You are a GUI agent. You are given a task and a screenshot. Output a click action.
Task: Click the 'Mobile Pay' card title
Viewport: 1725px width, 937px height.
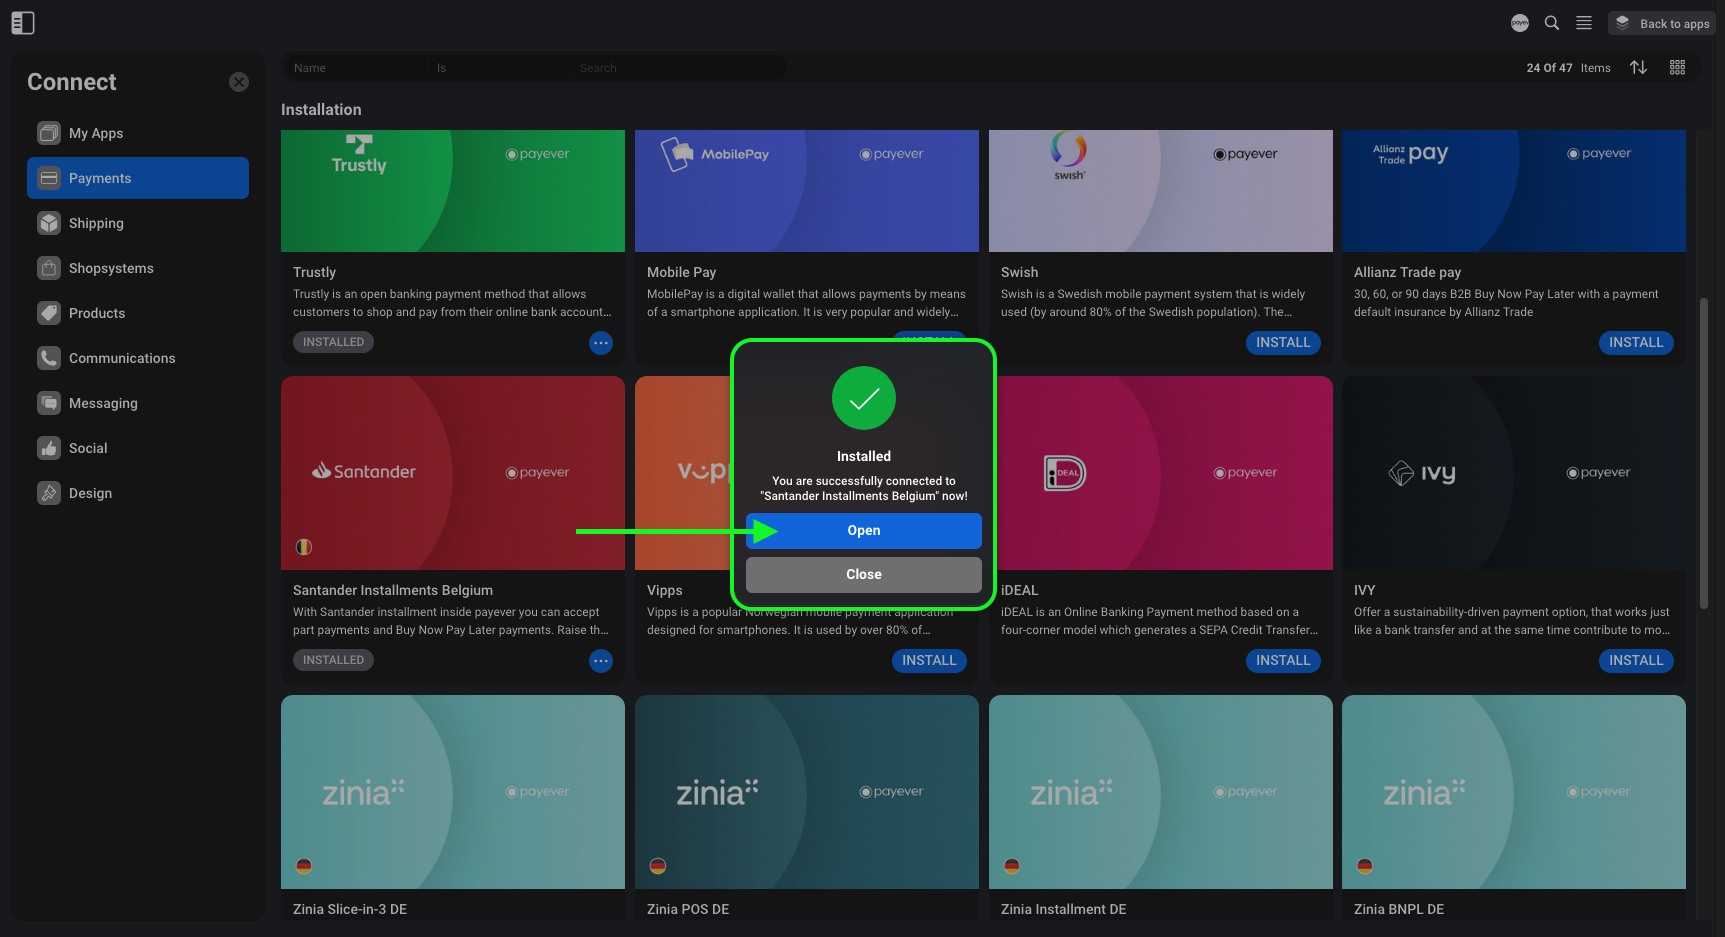coord(681,272)
